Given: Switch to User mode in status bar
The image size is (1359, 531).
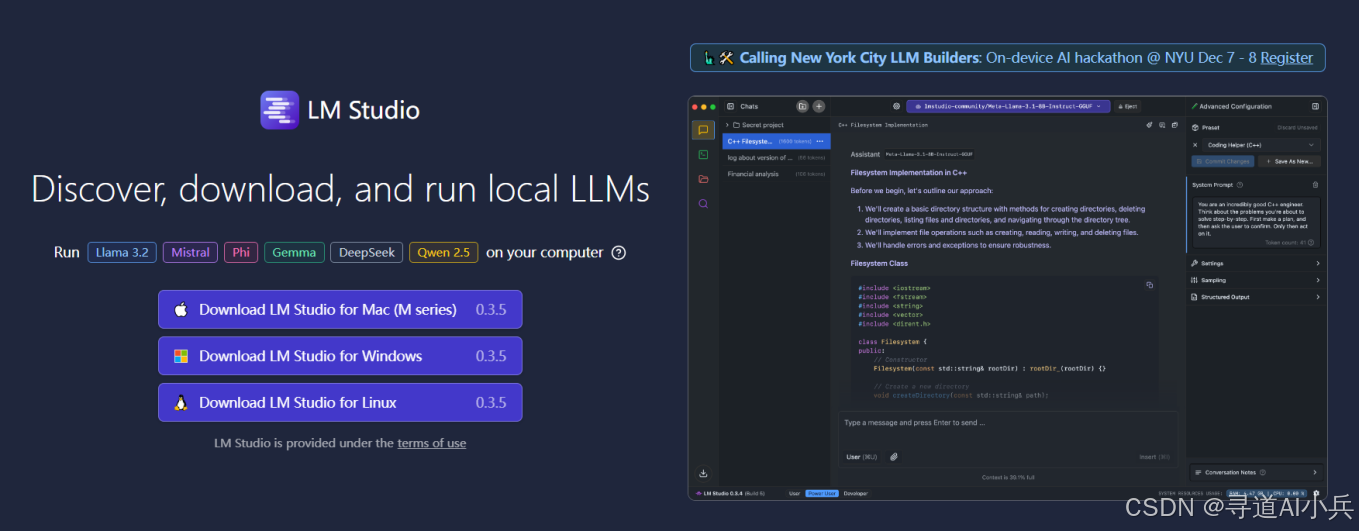Looking at the screenshot, I should (x=794, y=493).
